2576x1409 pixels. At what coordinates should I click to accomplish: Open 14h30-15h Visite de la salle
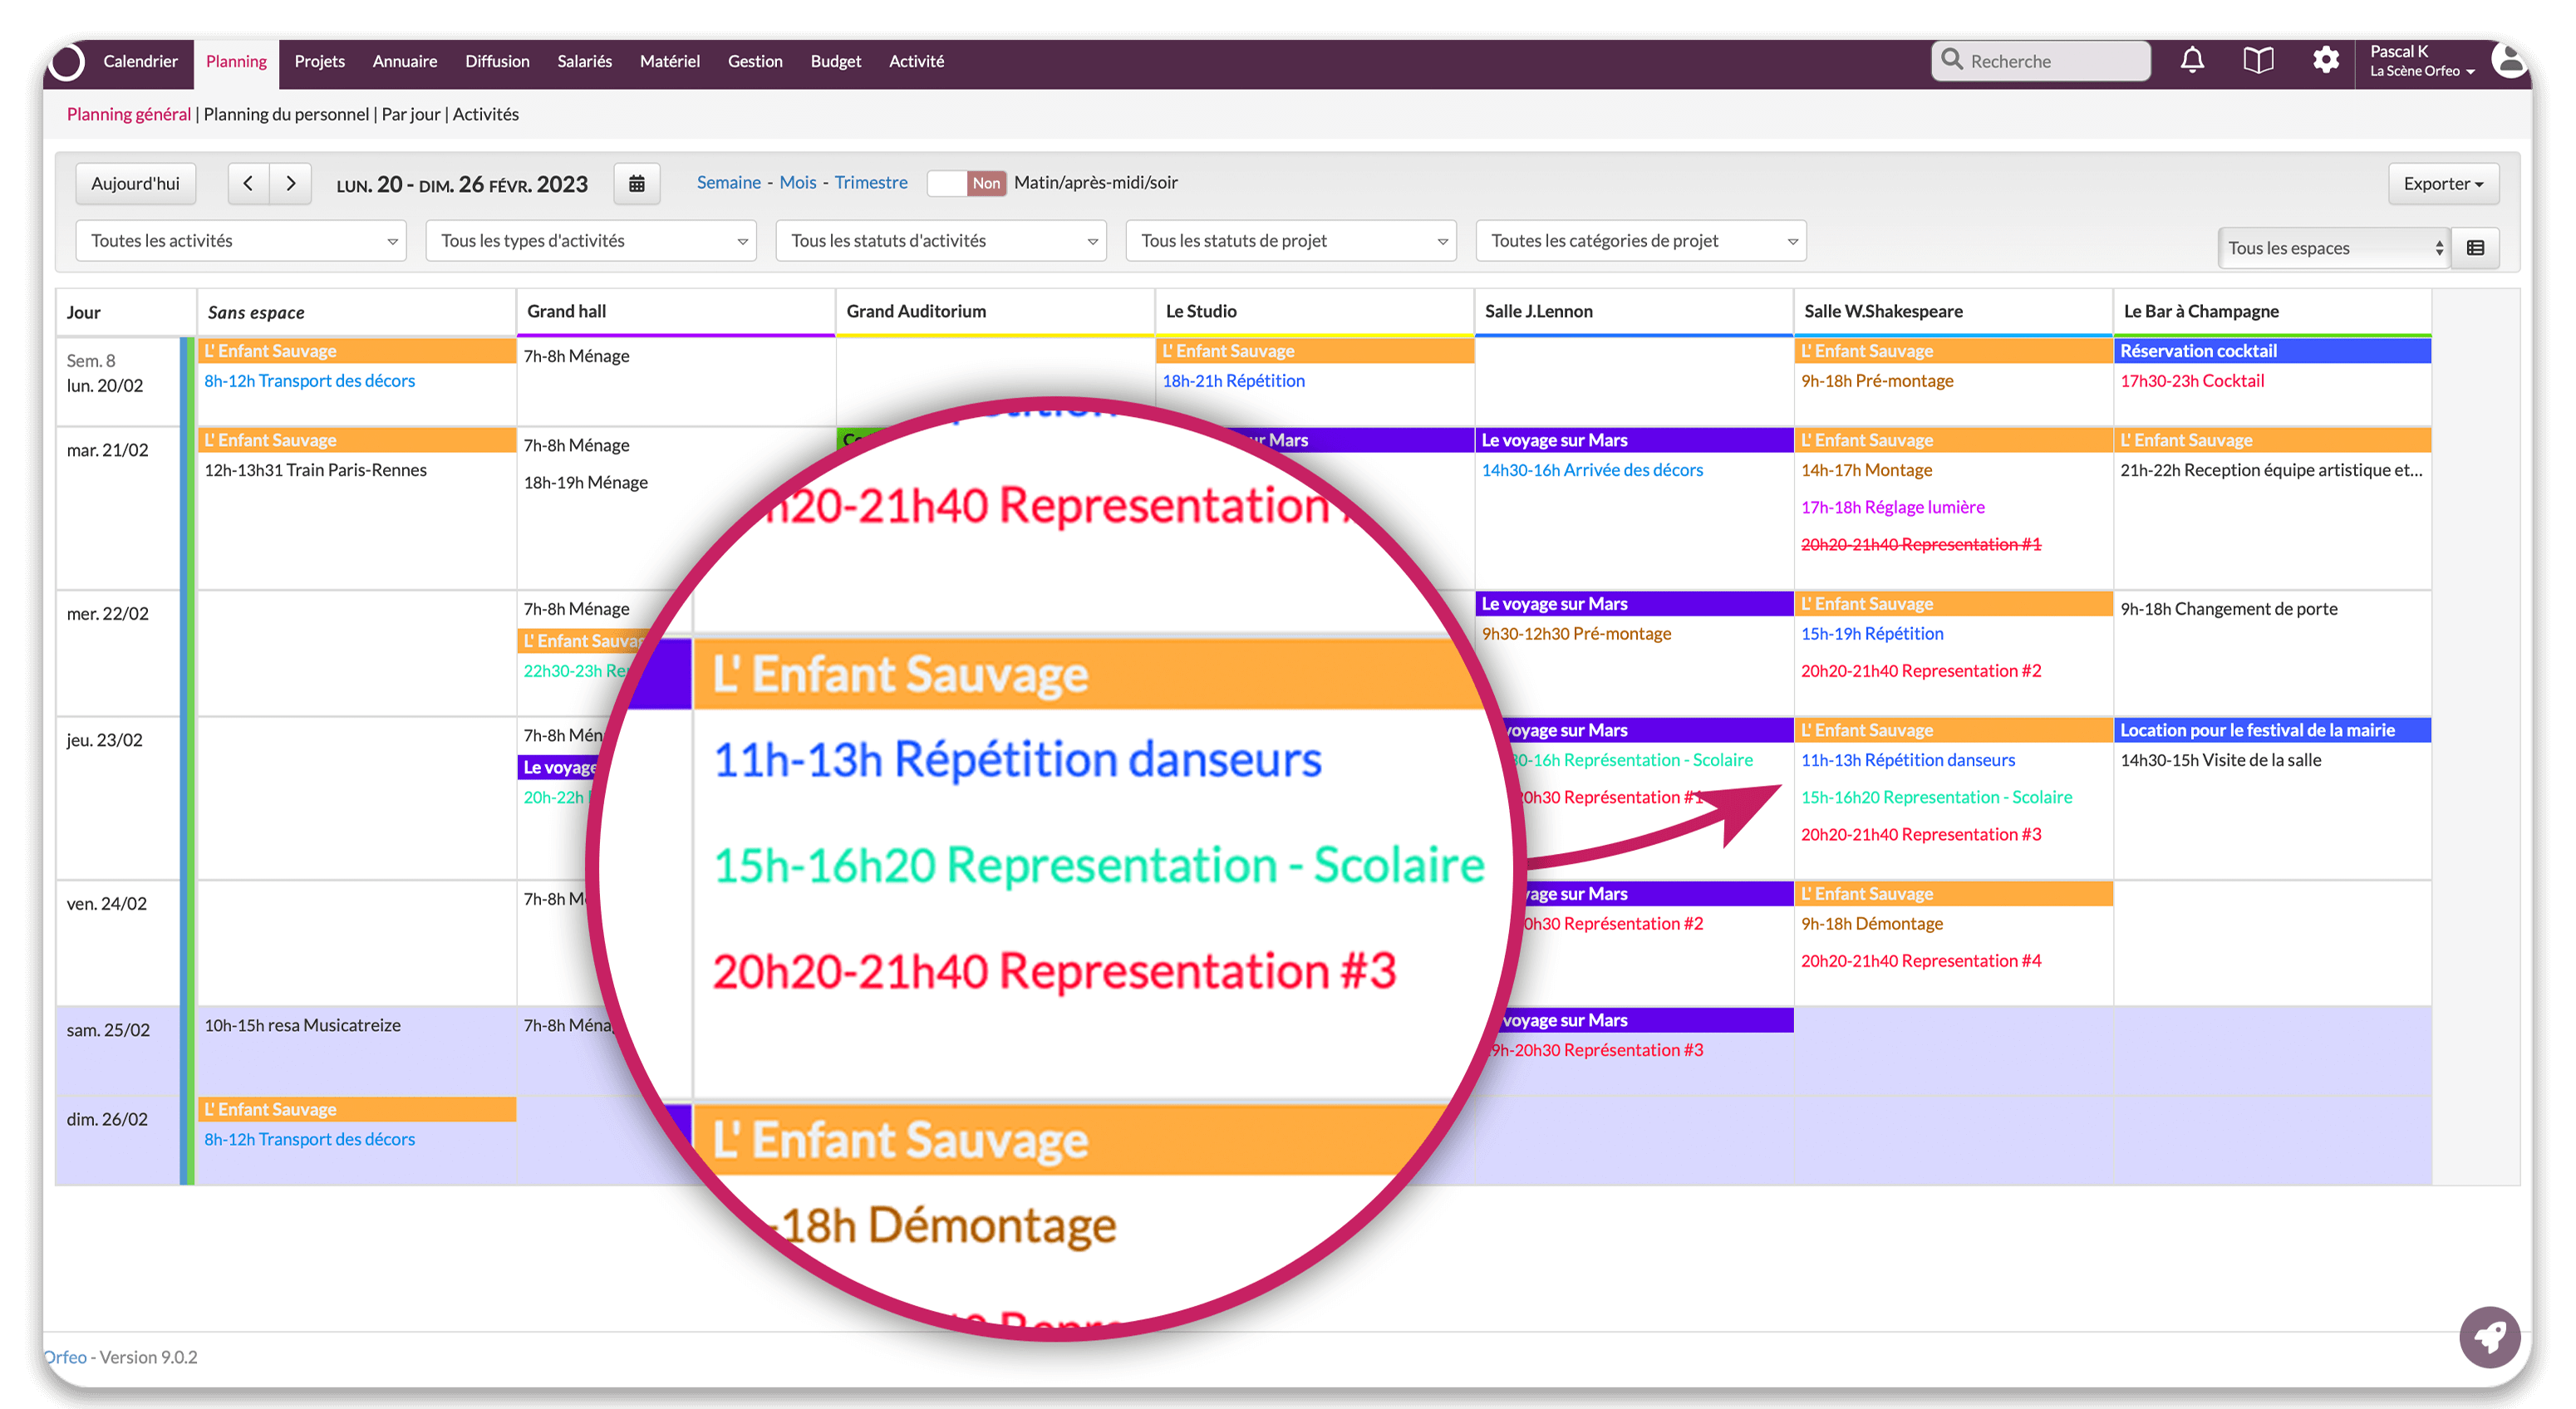pos(2221,760)
